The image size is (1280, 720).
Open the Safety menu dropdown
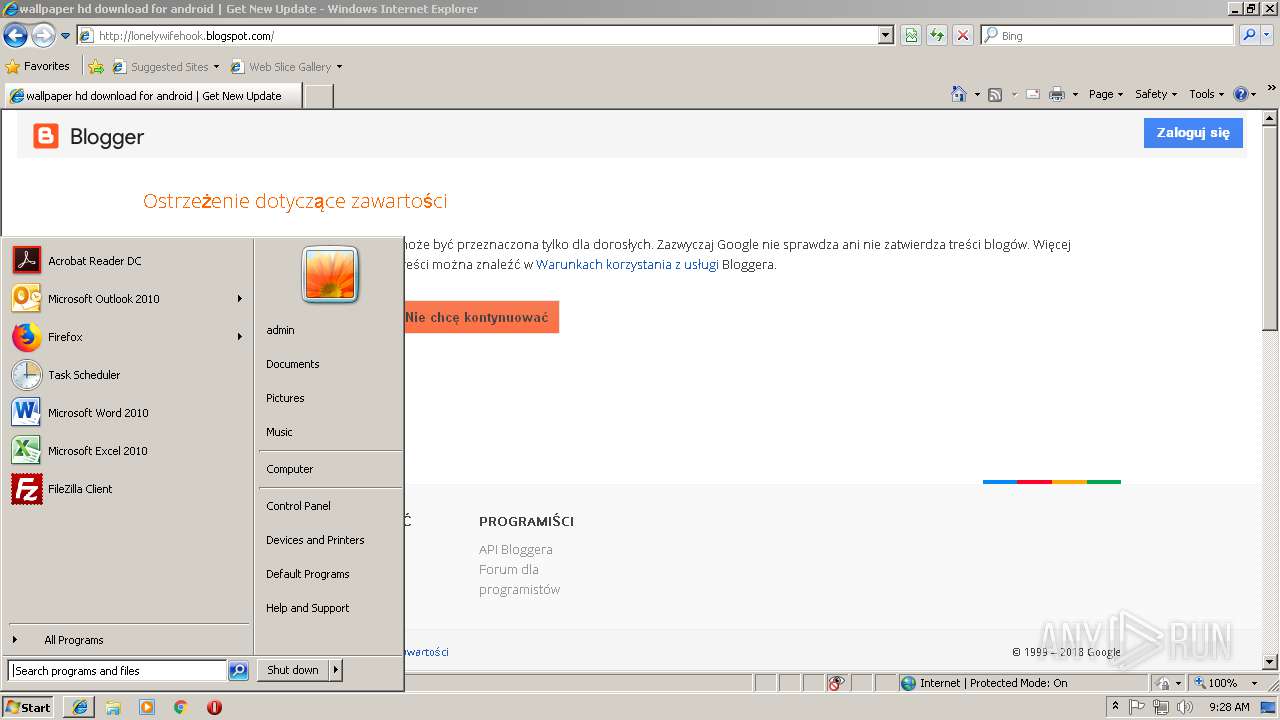(x=1156, y=94)
